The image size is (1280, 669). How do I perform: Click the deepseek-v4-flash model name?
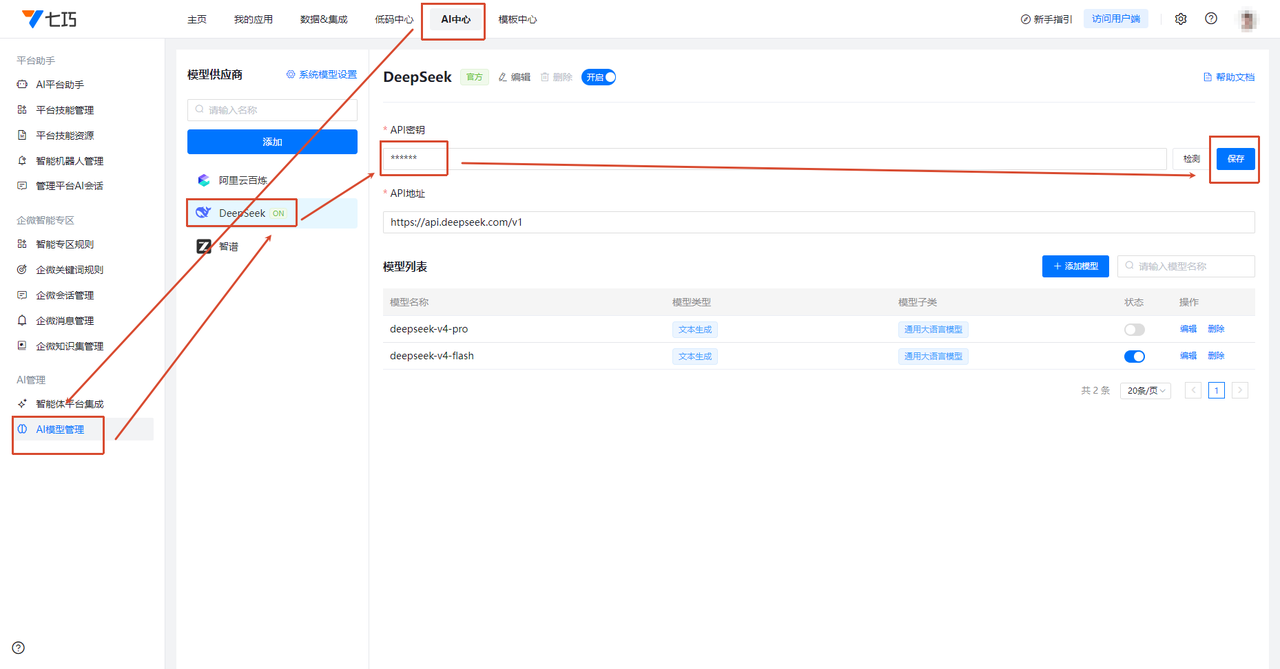432,356
